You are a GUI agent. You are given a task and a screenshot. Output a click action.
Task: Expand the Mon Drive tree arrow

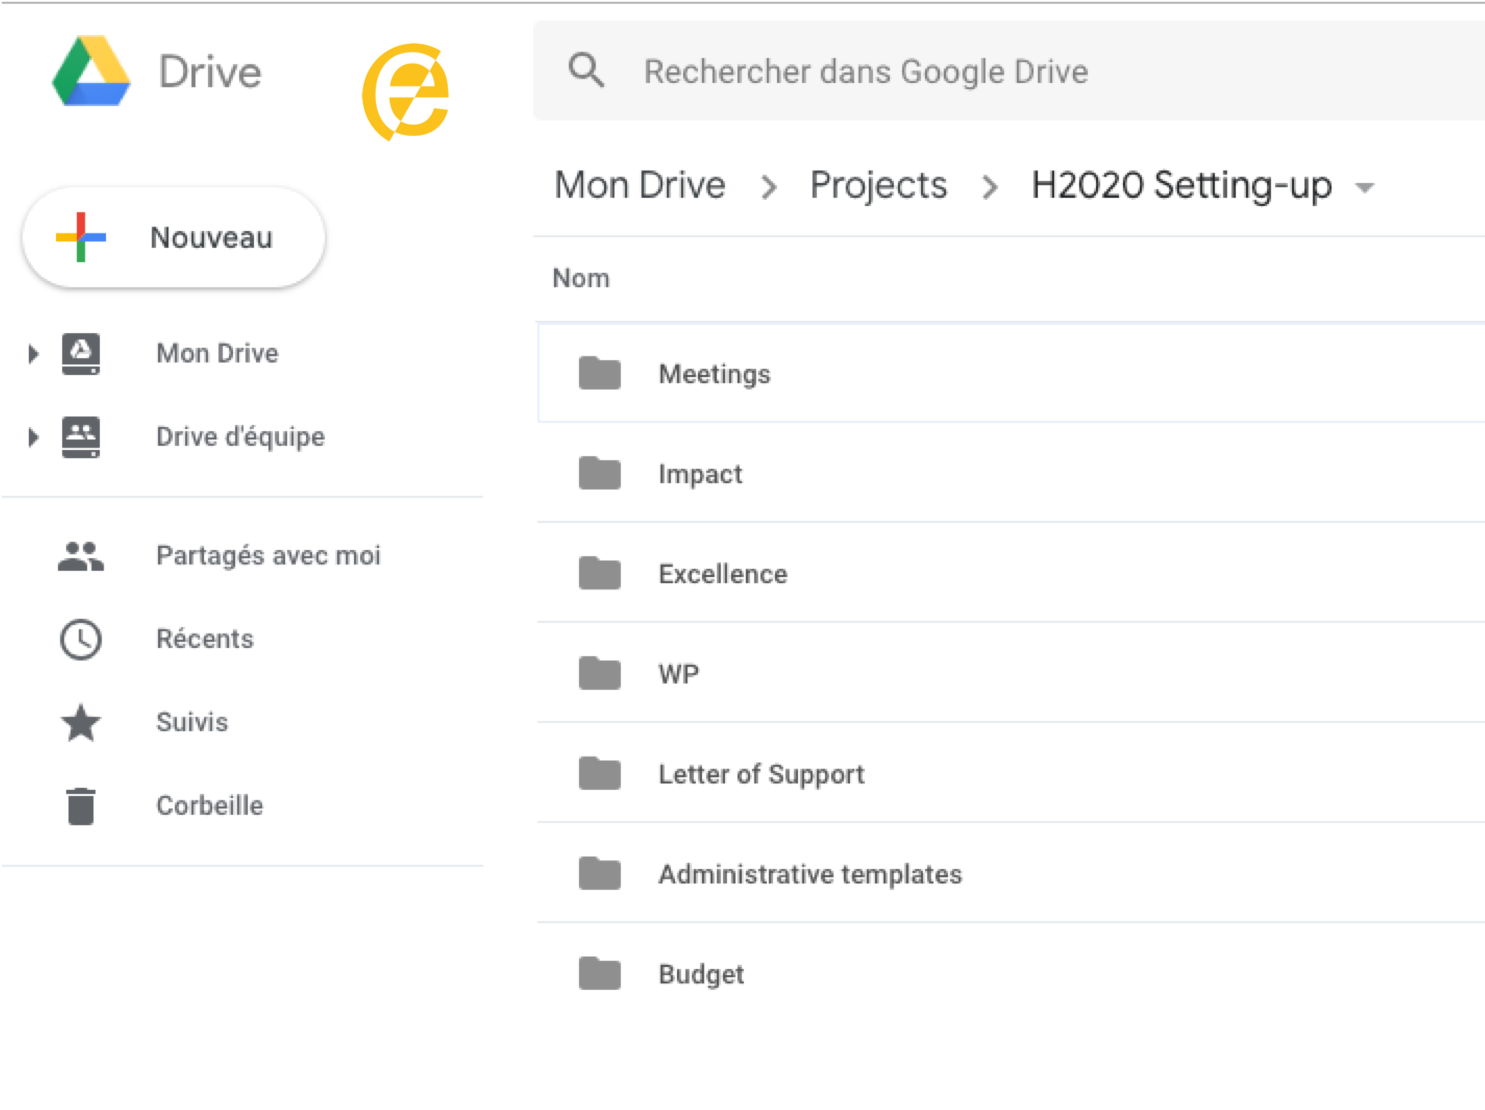pyautogui.click(x=33, y=354)
